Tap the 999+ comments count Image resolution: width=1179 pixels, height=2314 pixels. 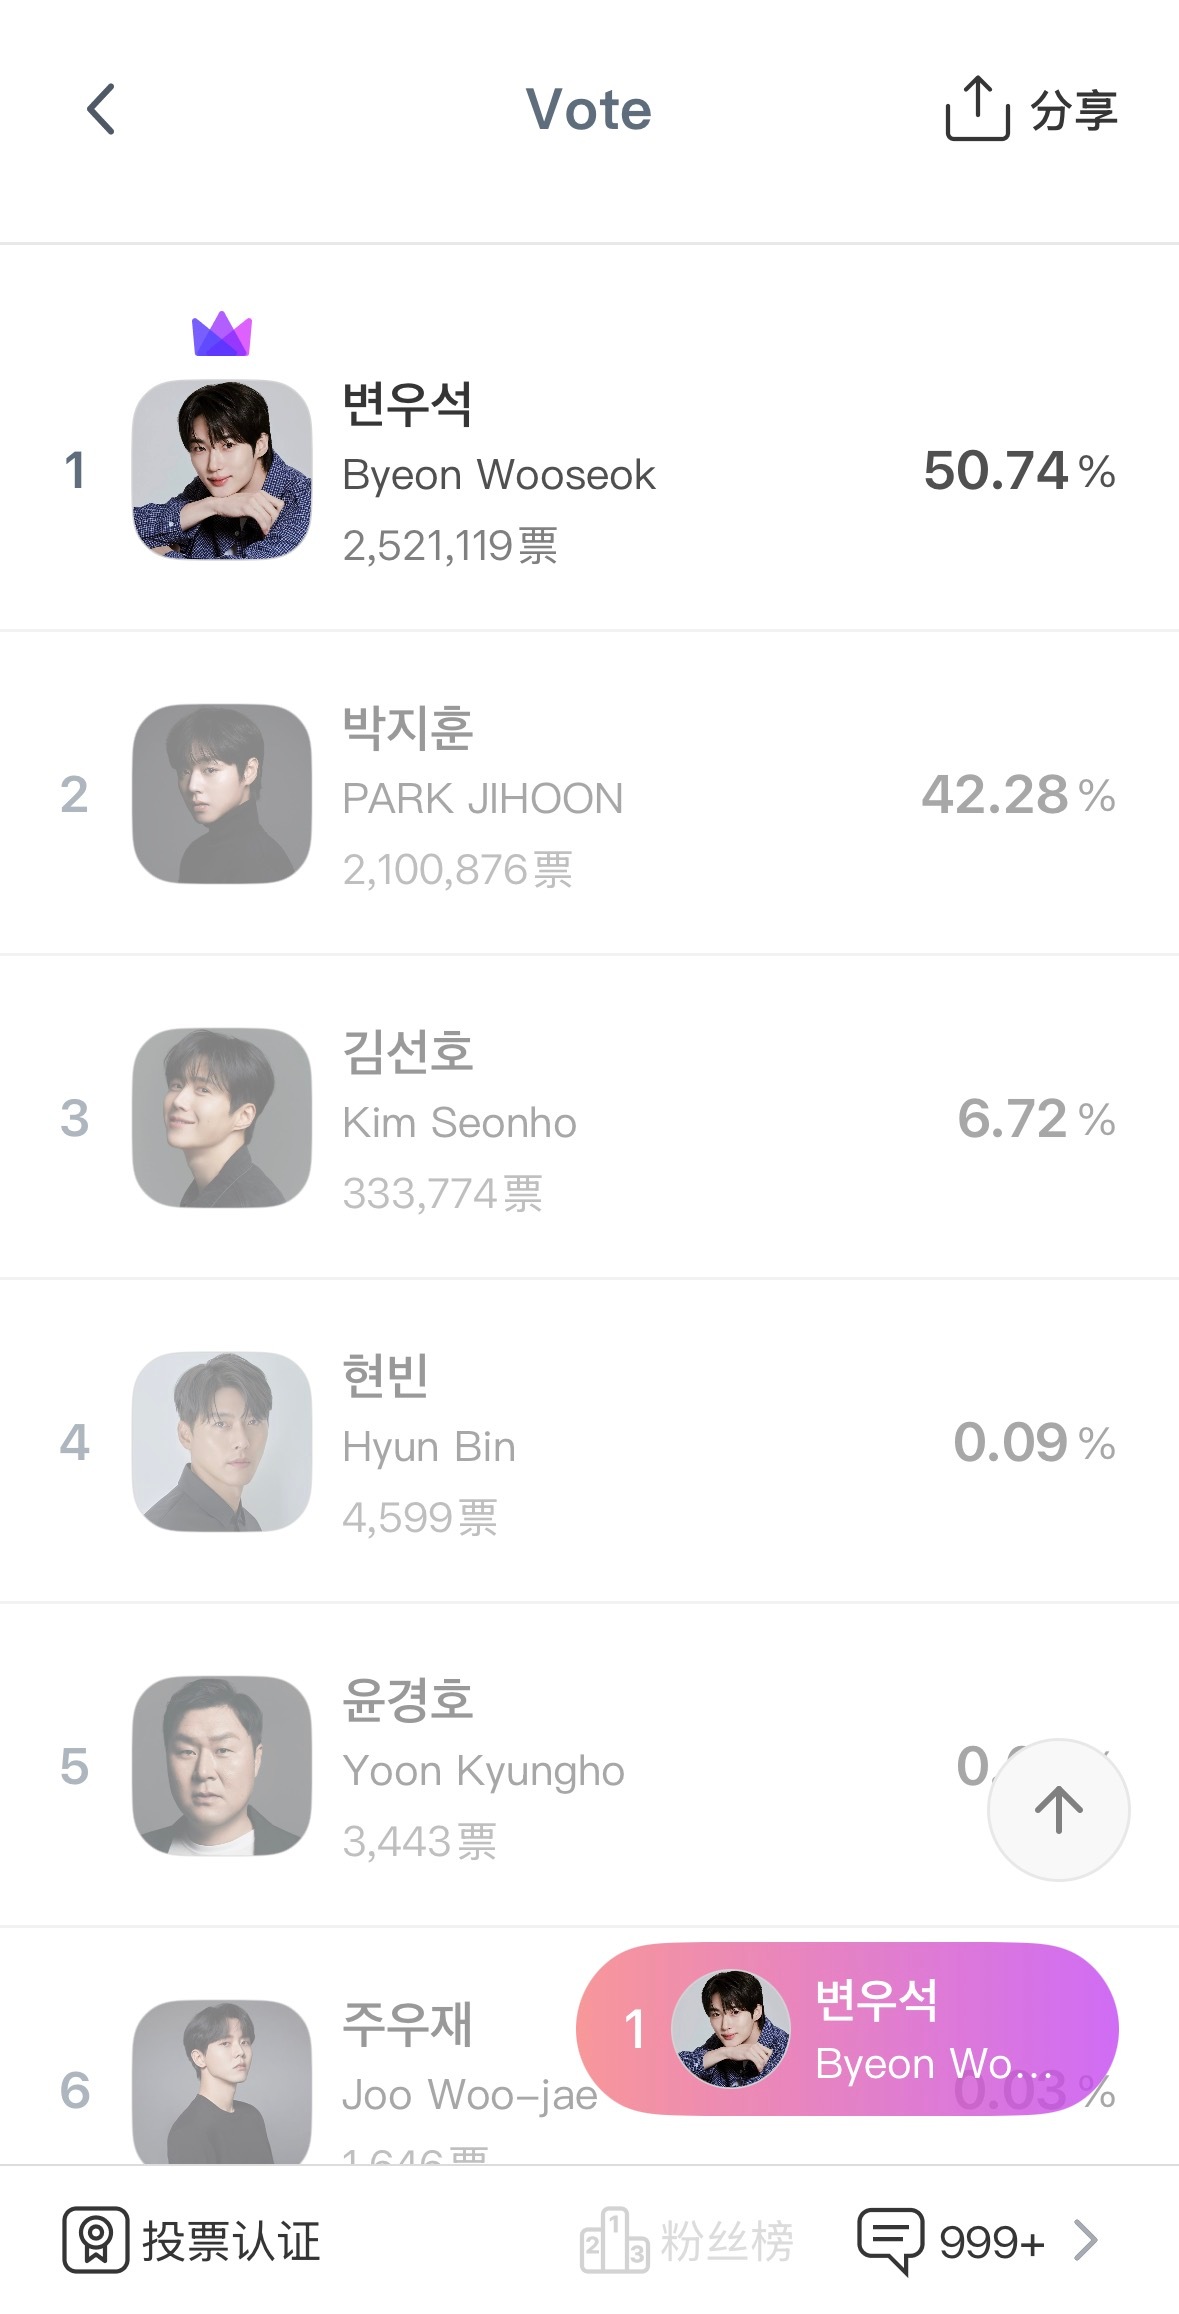click(992, 2242)
